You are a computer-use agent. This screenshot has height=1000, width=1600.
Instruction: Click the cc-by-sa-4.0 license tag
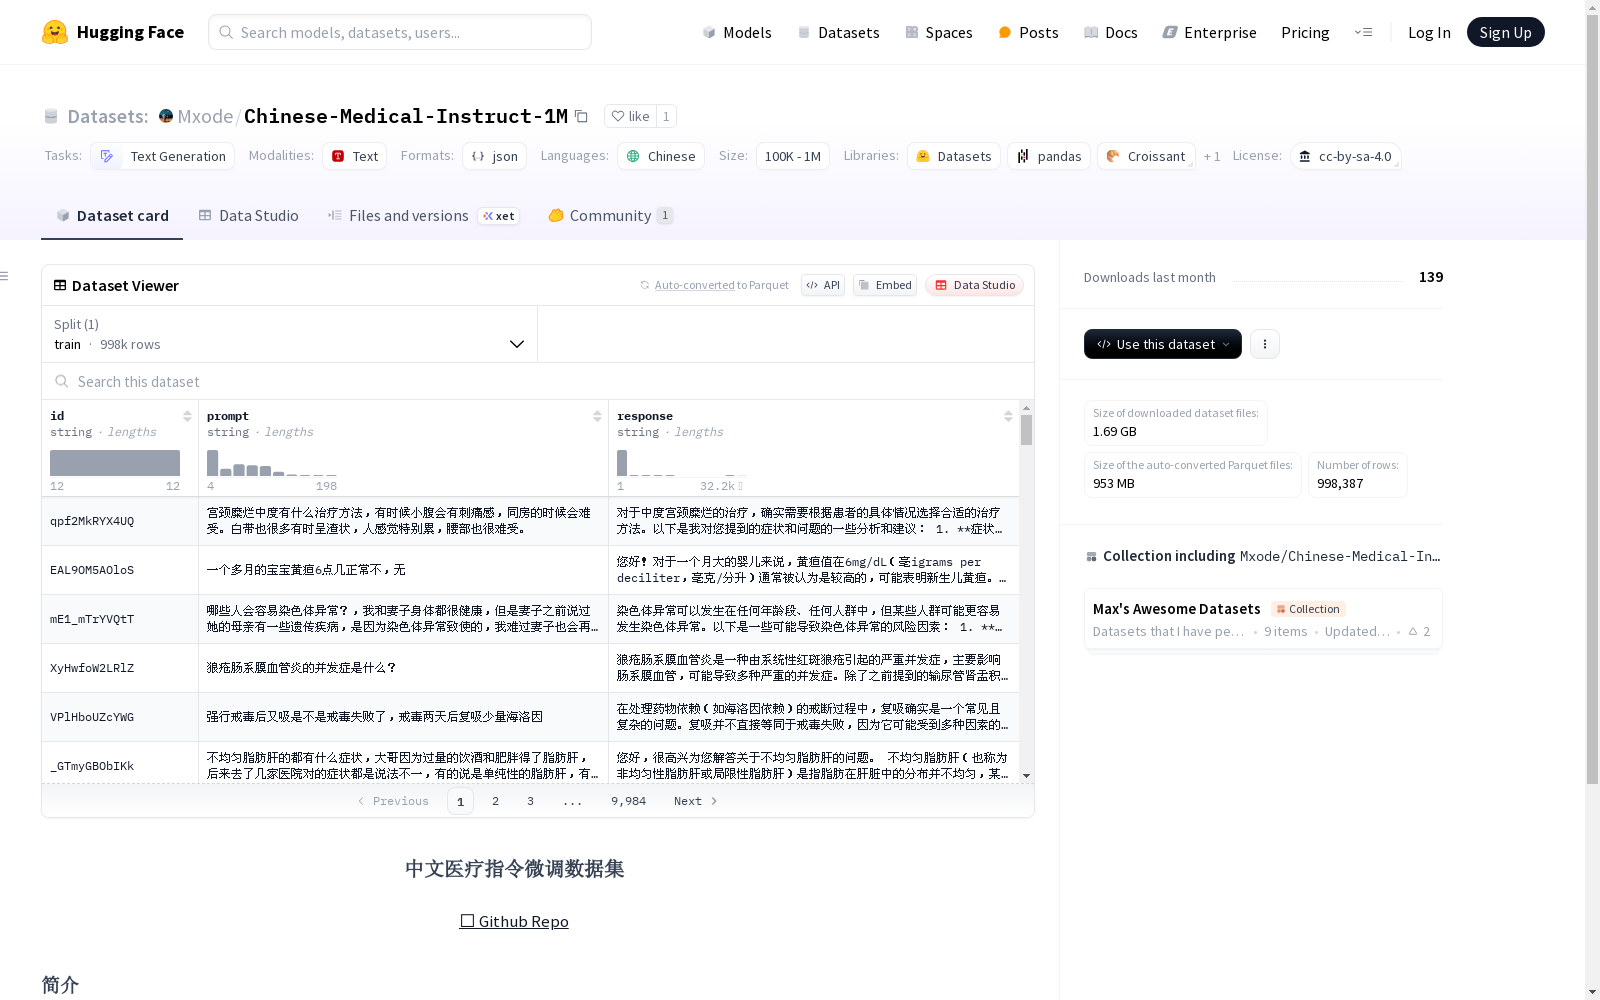[1345, 156]
